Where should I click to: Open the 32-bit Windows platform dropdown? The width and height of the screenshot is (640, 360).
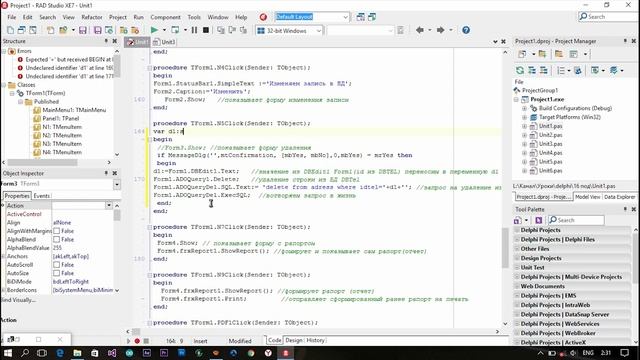[x=318, y=31]
